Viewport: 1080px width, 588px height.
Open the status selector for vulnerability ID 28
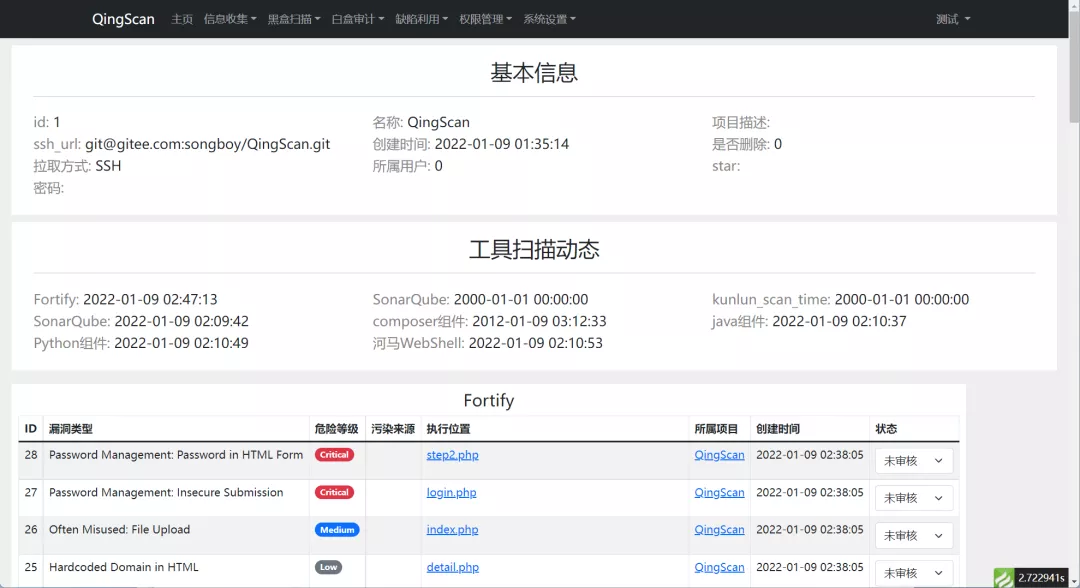point(913,460)
